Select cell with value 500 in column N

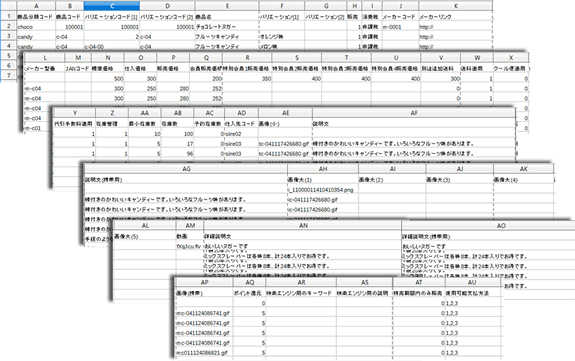pyautogui.click(x=108, y=79)
